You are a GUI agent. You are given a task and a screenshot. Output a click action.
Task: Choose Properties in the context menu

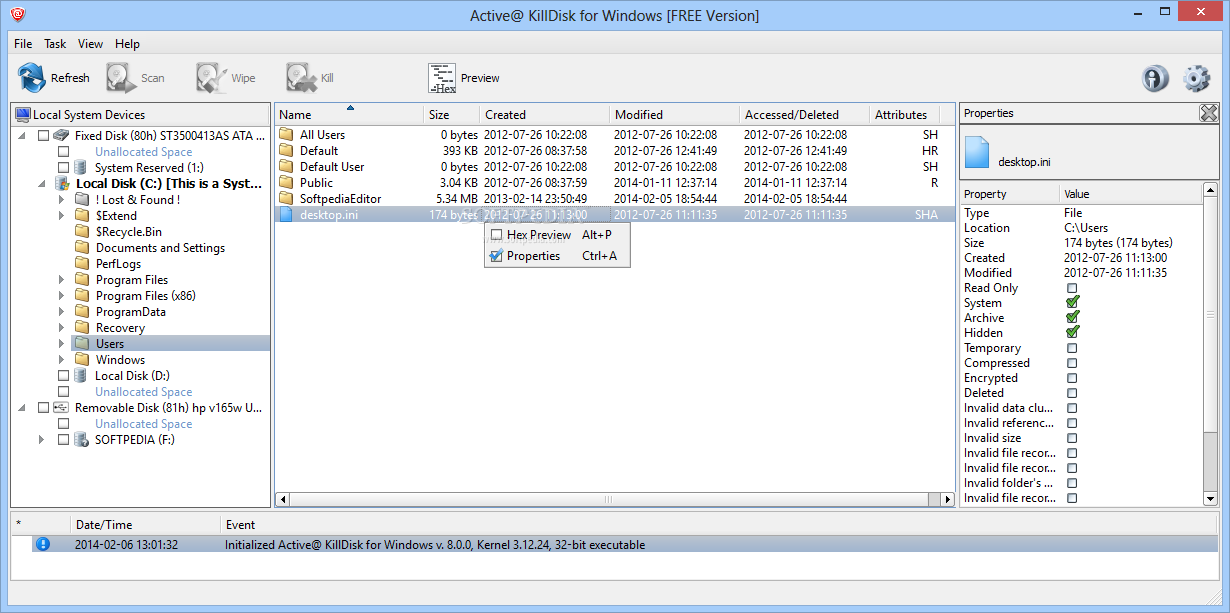tap(557, 256)
